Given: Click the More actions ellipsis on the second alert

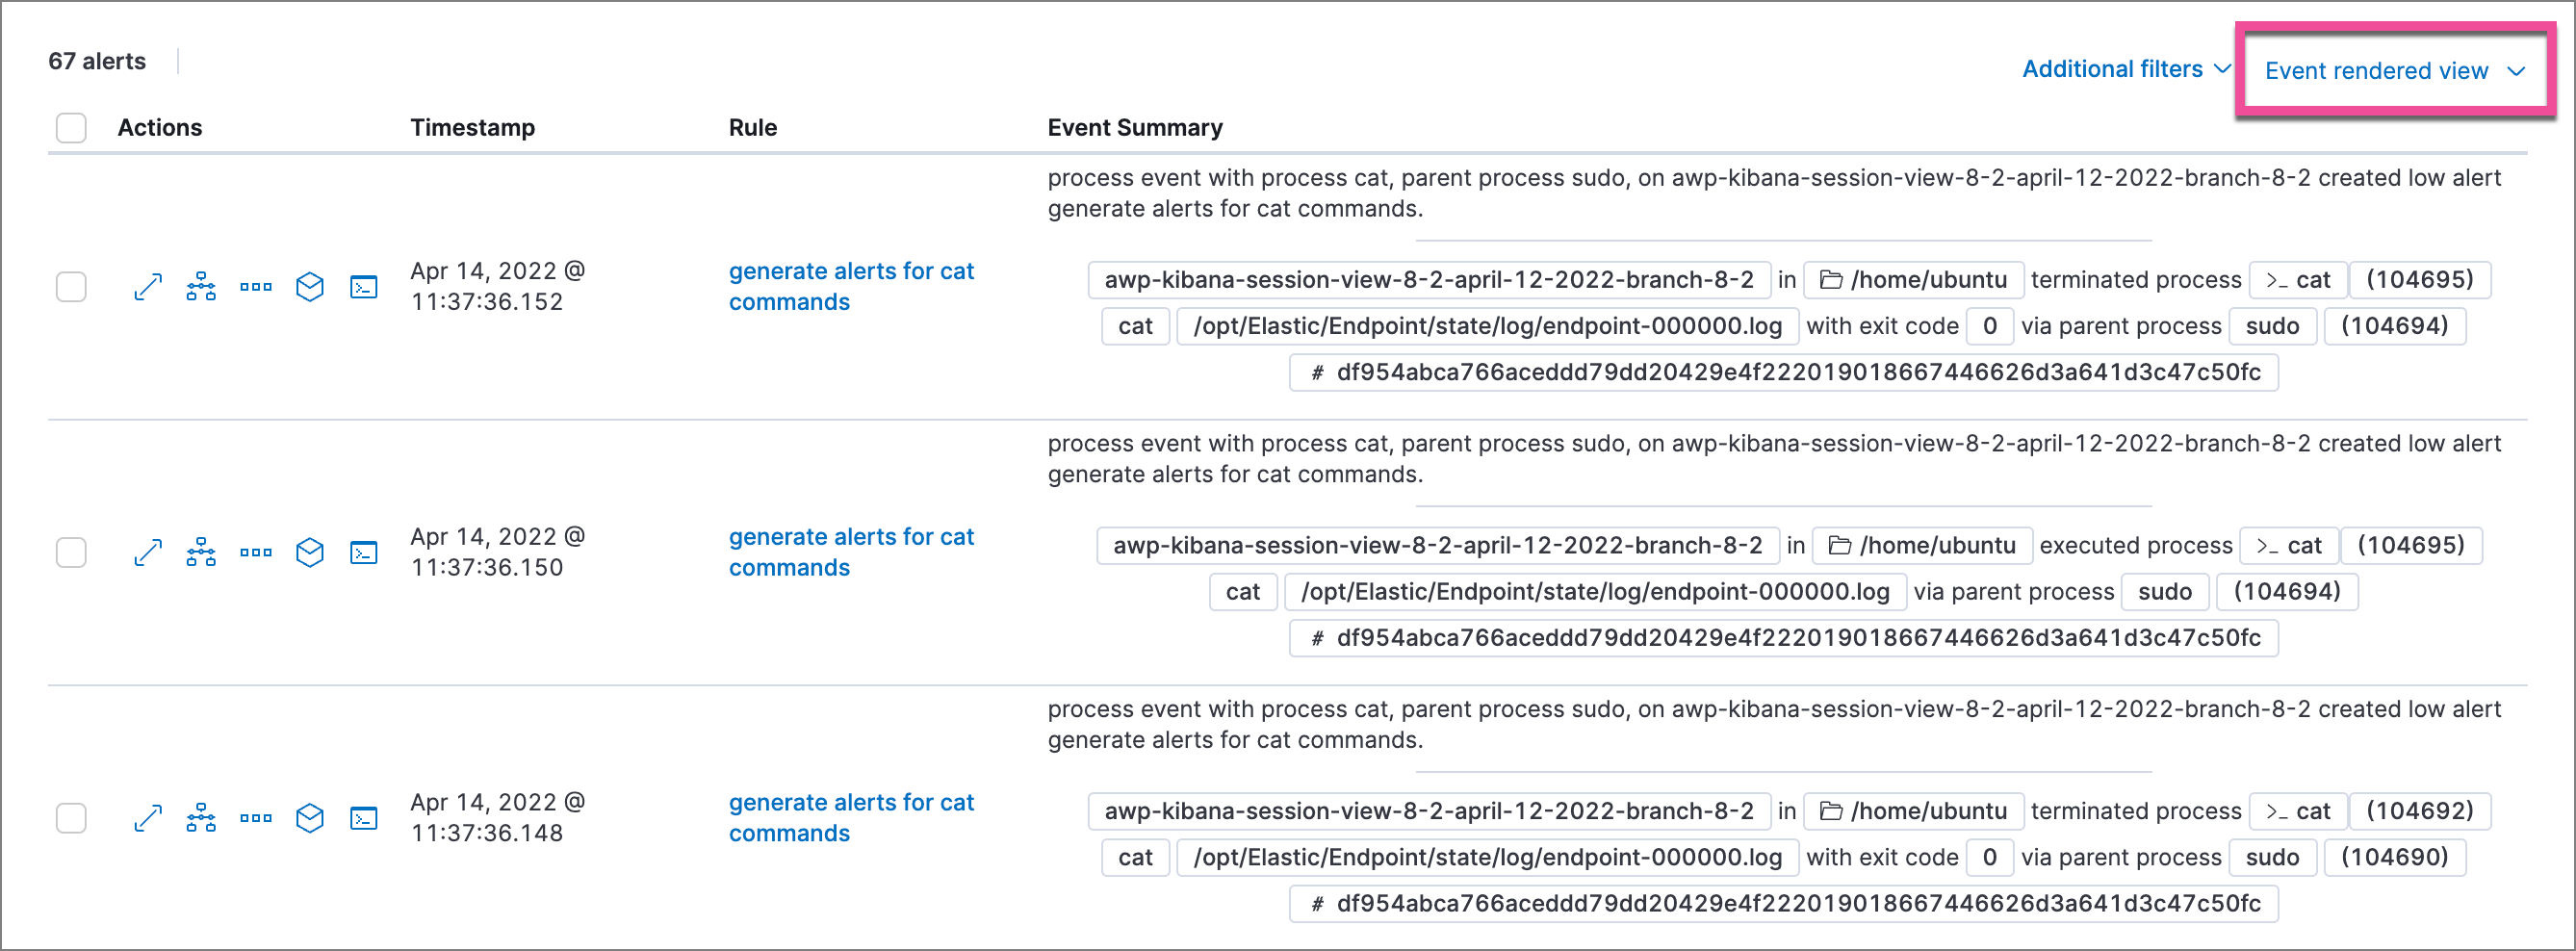Looking at the screenshot, I should click(255, 552).
